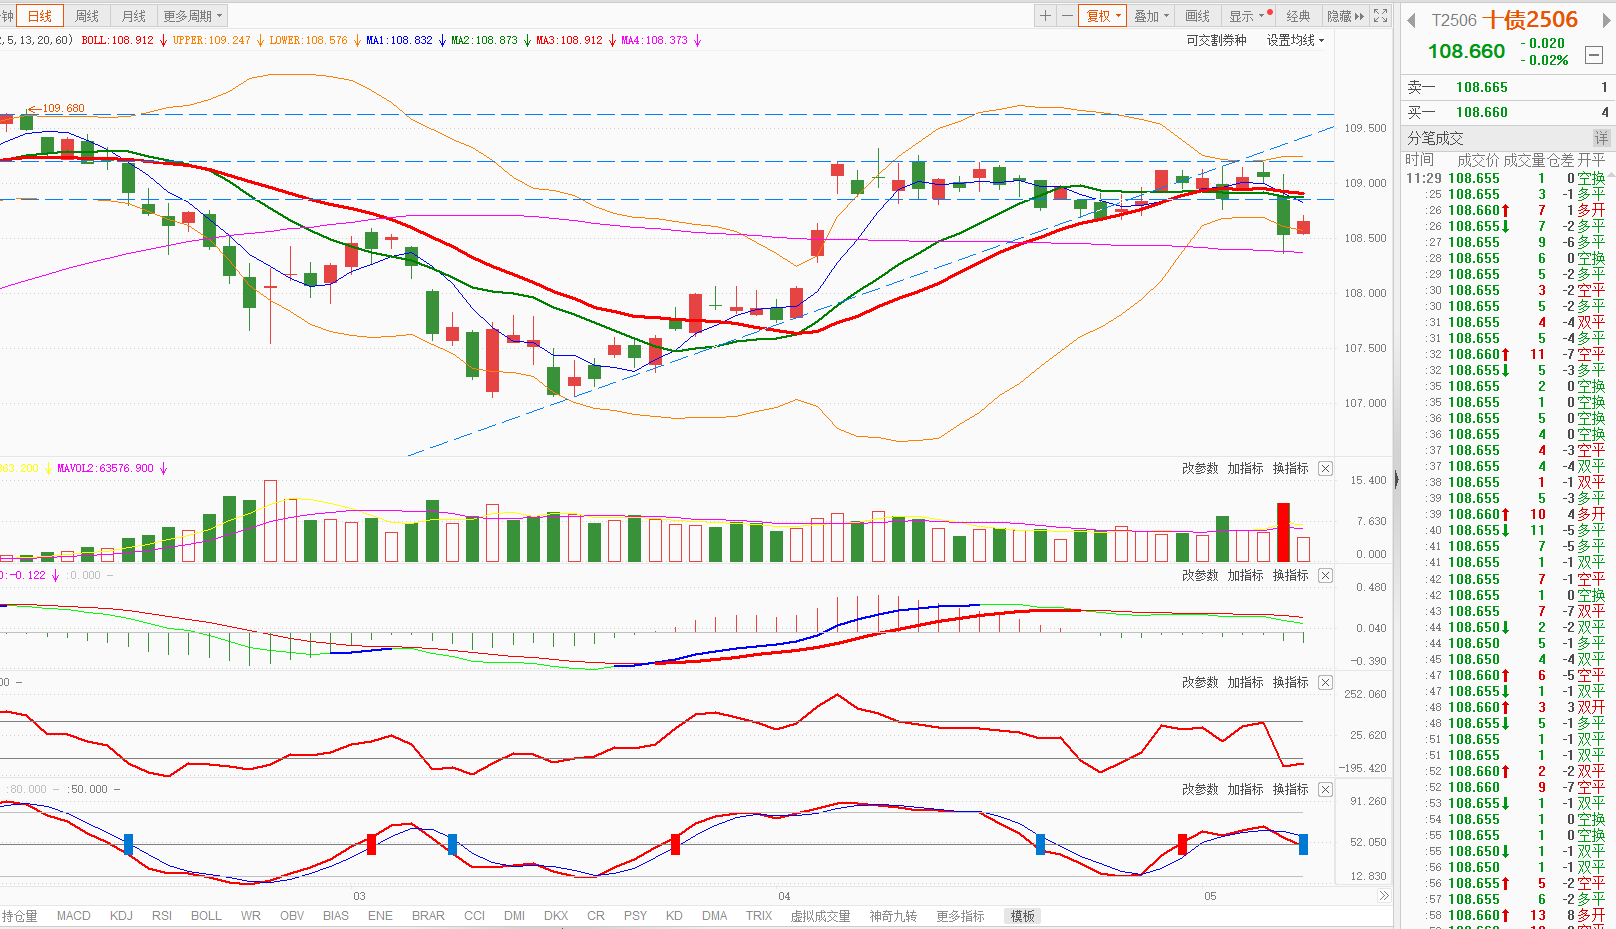This screenshot has width=1616, height=929.
Task: Open the 复权 adjustment dropdown
Action: (1103, 16)
